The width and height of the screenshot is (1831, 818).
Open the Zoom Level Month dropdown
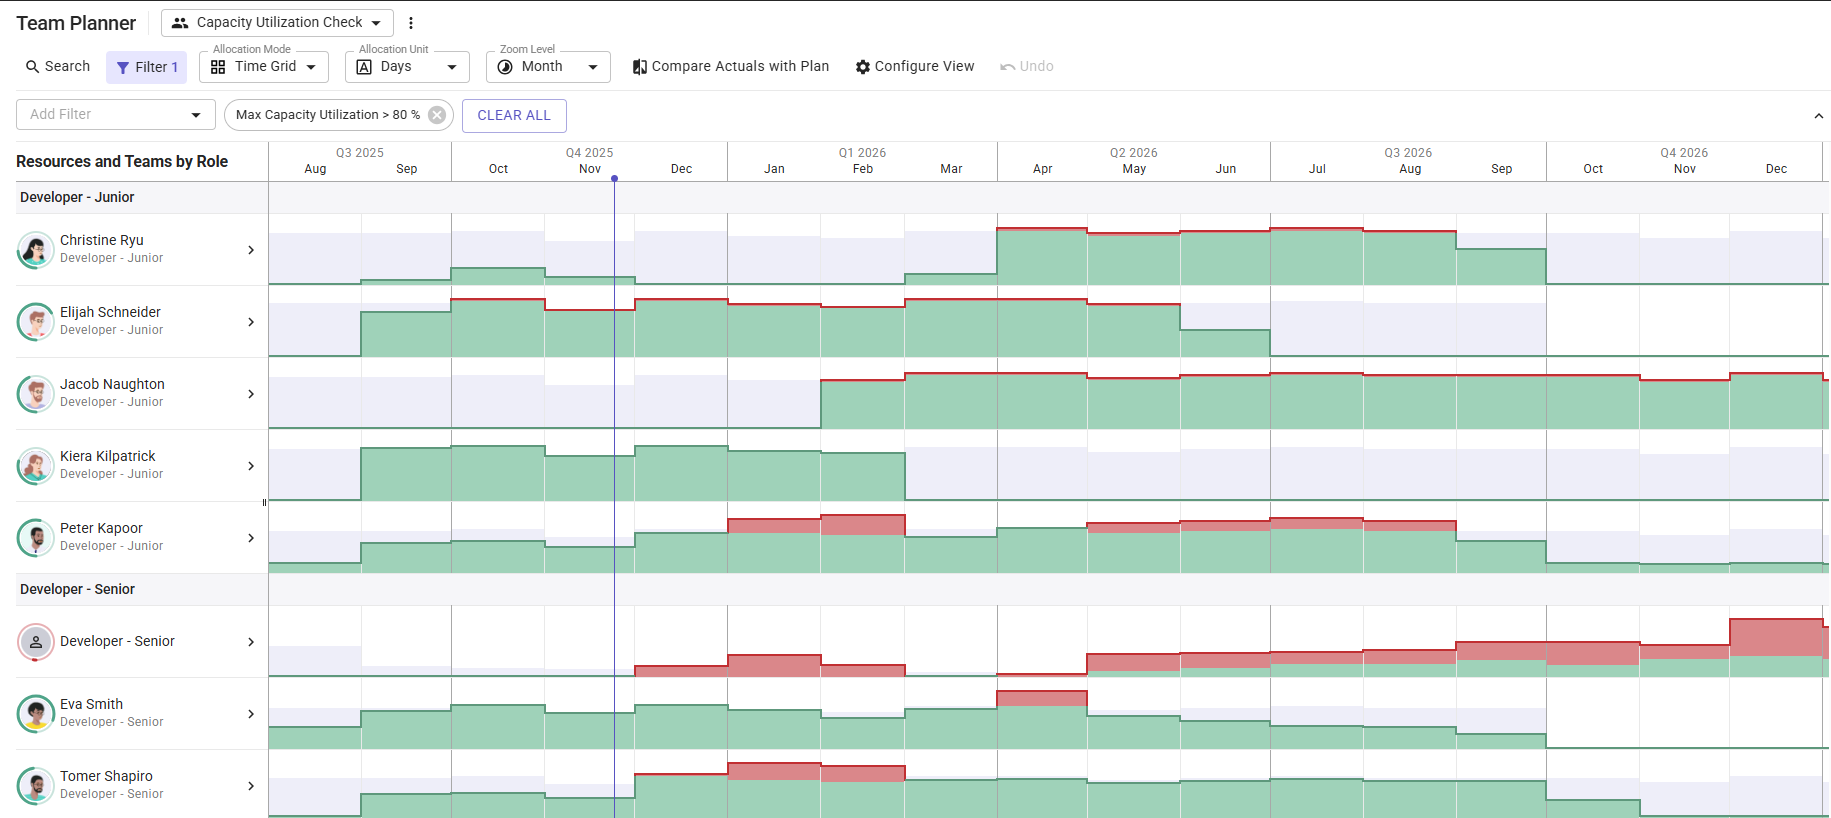coord(548,67)
